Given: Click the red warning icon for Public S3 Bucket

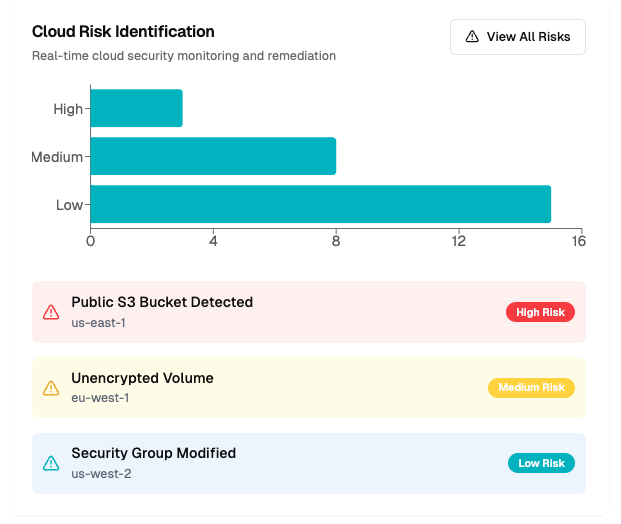Looking at the screenshot, I should pos(51,312).
